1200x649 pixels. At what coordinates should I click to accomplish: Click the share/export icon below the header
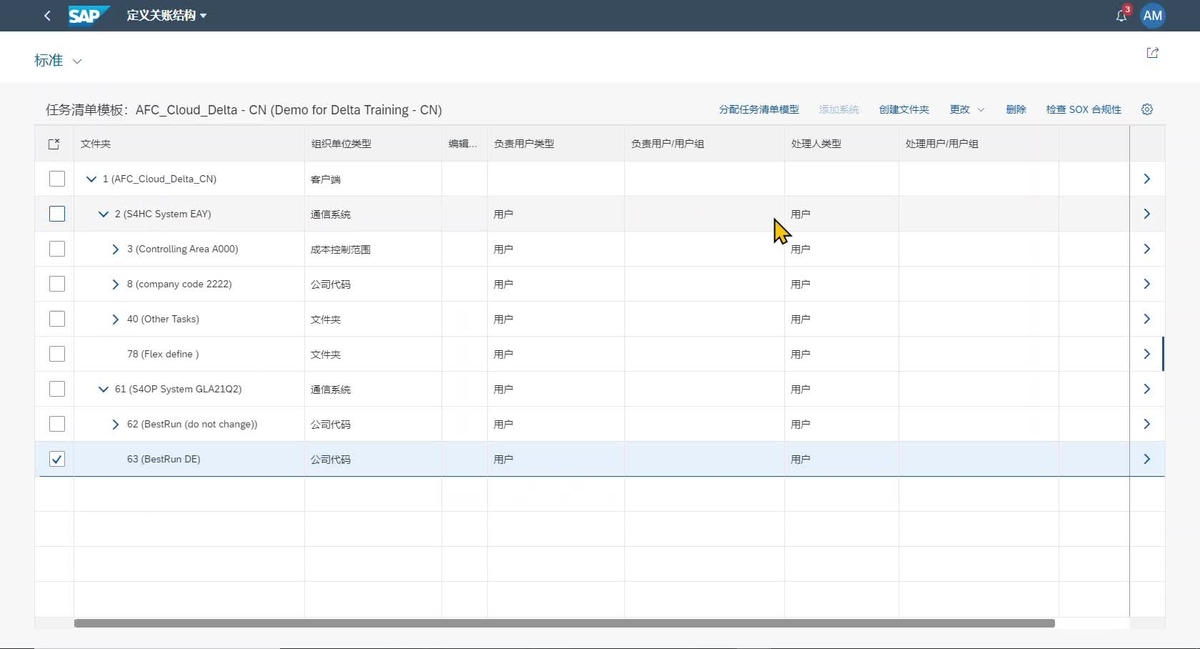1152,52
